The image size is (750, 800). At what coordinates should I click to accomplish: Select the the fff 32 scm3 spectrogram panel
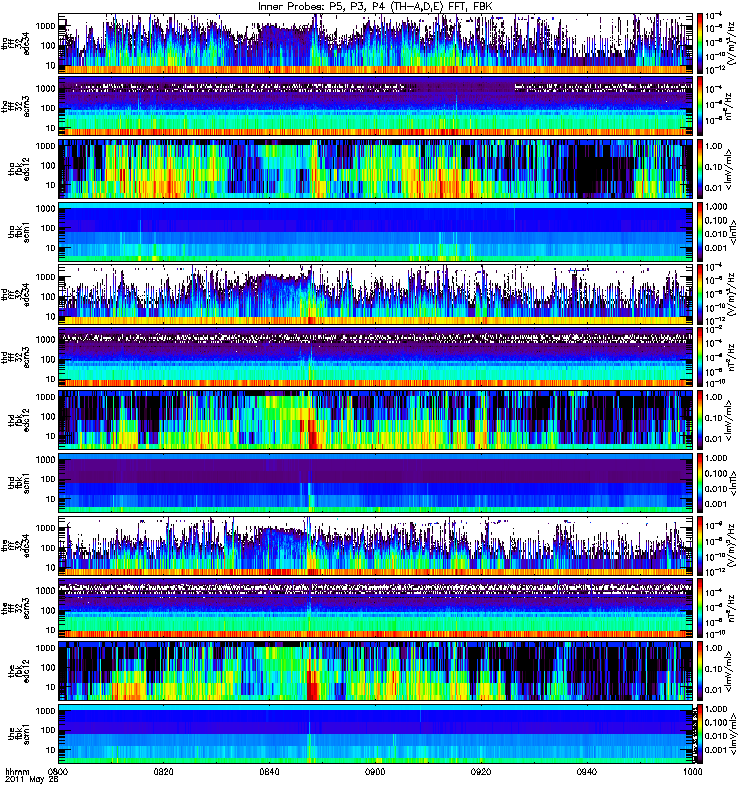click(376, 608)
